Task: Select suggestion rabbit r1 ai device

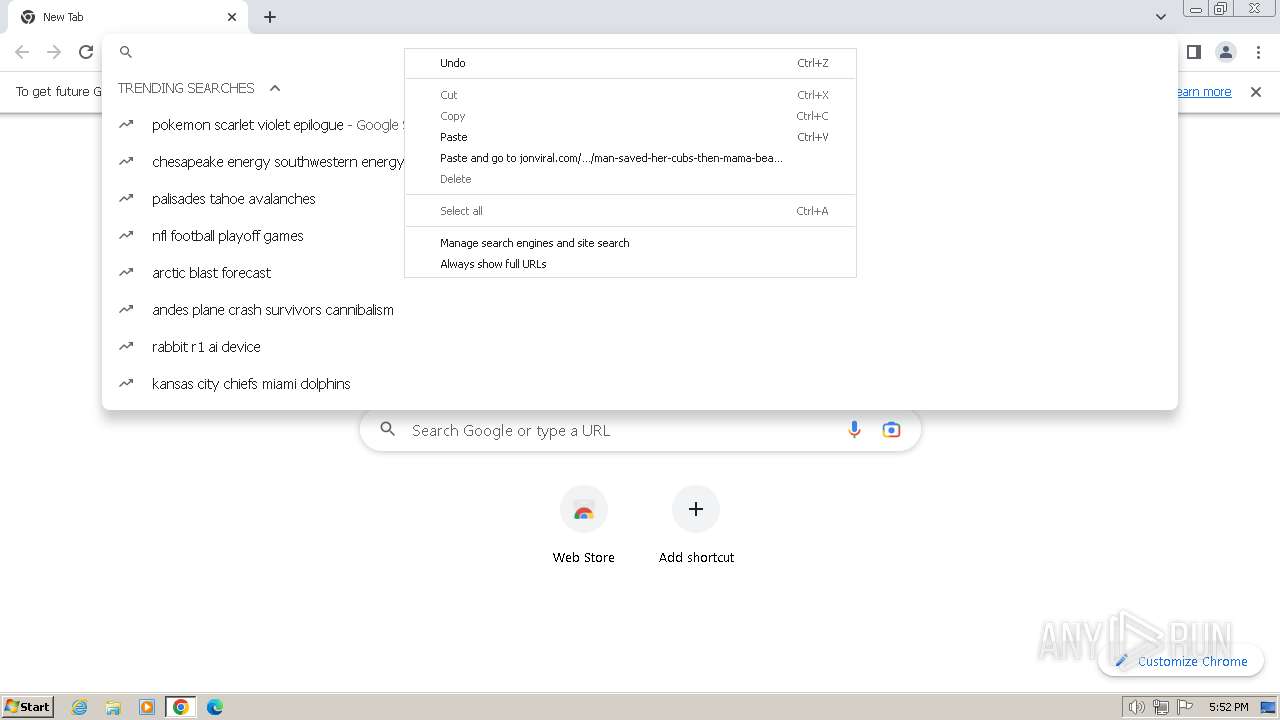Action: tap(640, 347)
